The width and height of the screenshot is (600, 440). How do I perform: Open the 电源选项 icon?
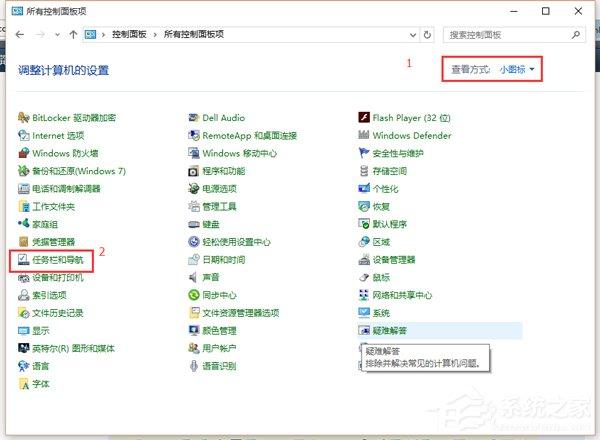pos(194,188)
